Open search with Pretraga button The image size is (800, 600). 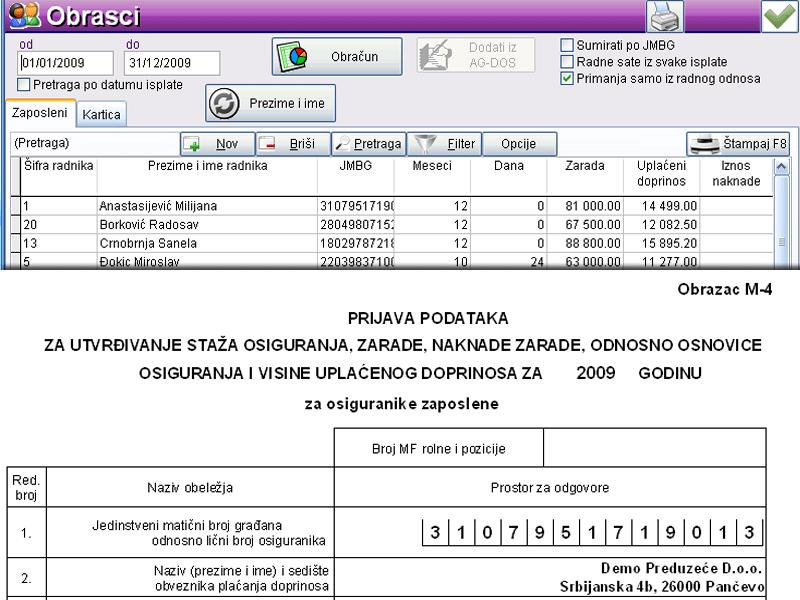pyautogui.click(x=368, y=144)
